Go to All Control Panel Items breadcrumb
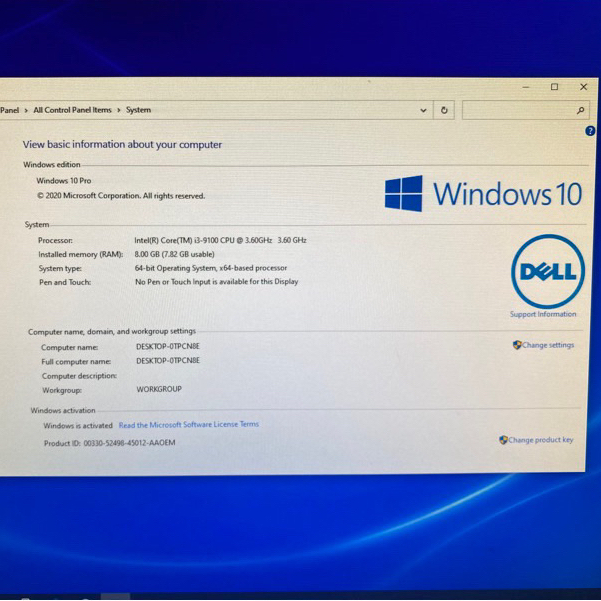This screenshot has width=601, height=601. pos(72,110)
